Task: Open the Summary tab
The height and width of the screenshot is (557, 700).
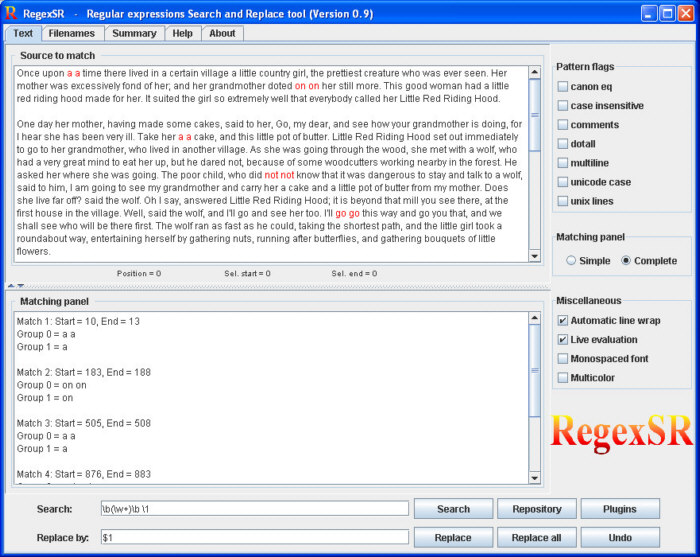Action: click(133, 33)
